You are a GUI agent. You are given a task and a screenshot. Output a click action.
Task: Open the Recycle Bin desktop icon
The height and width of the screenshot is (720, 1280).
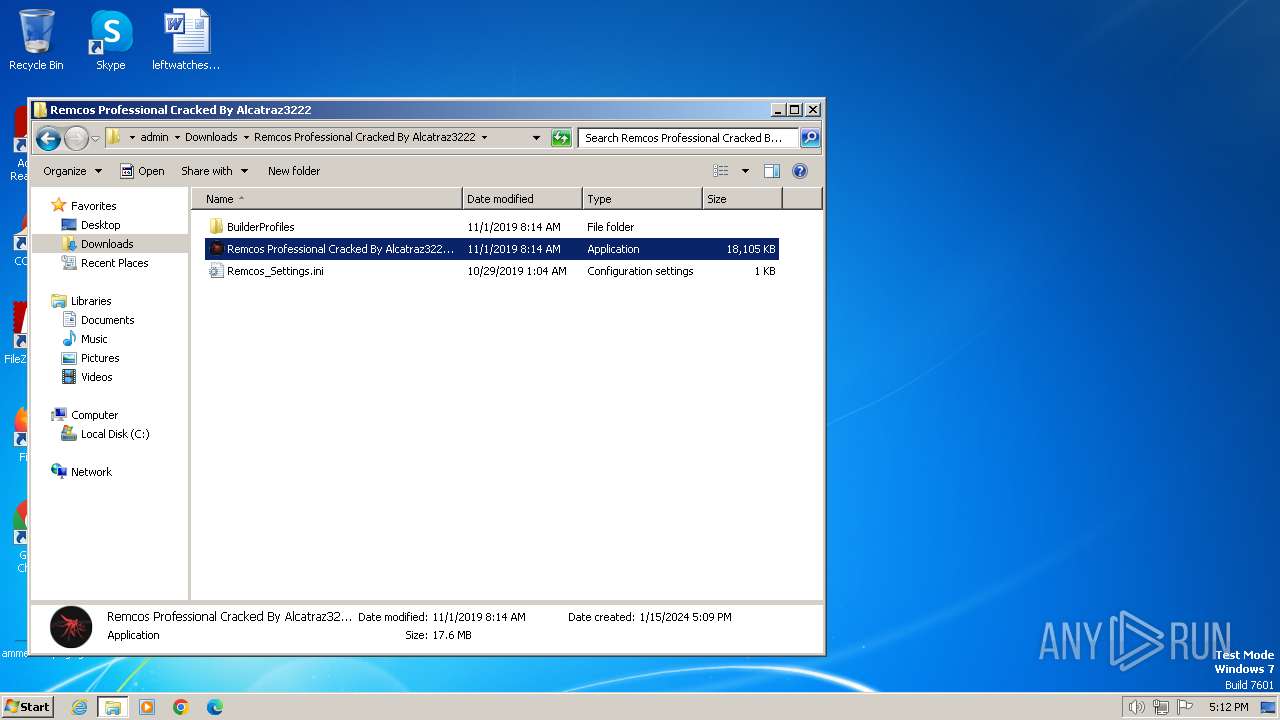(36, 40)
